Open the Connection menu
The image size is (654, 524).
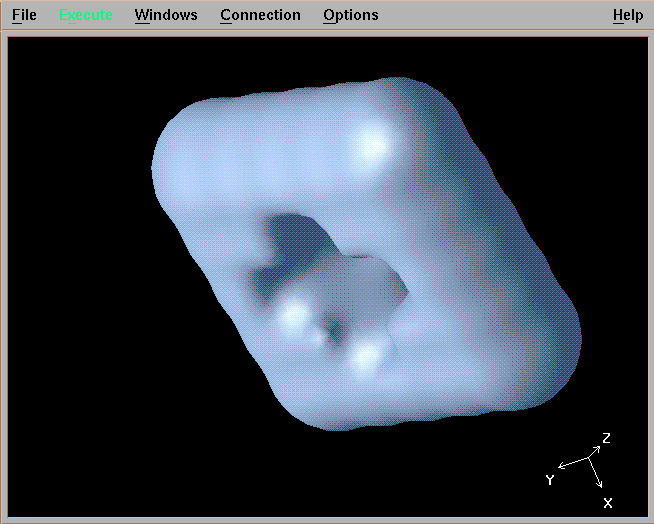tap(260, 15)
